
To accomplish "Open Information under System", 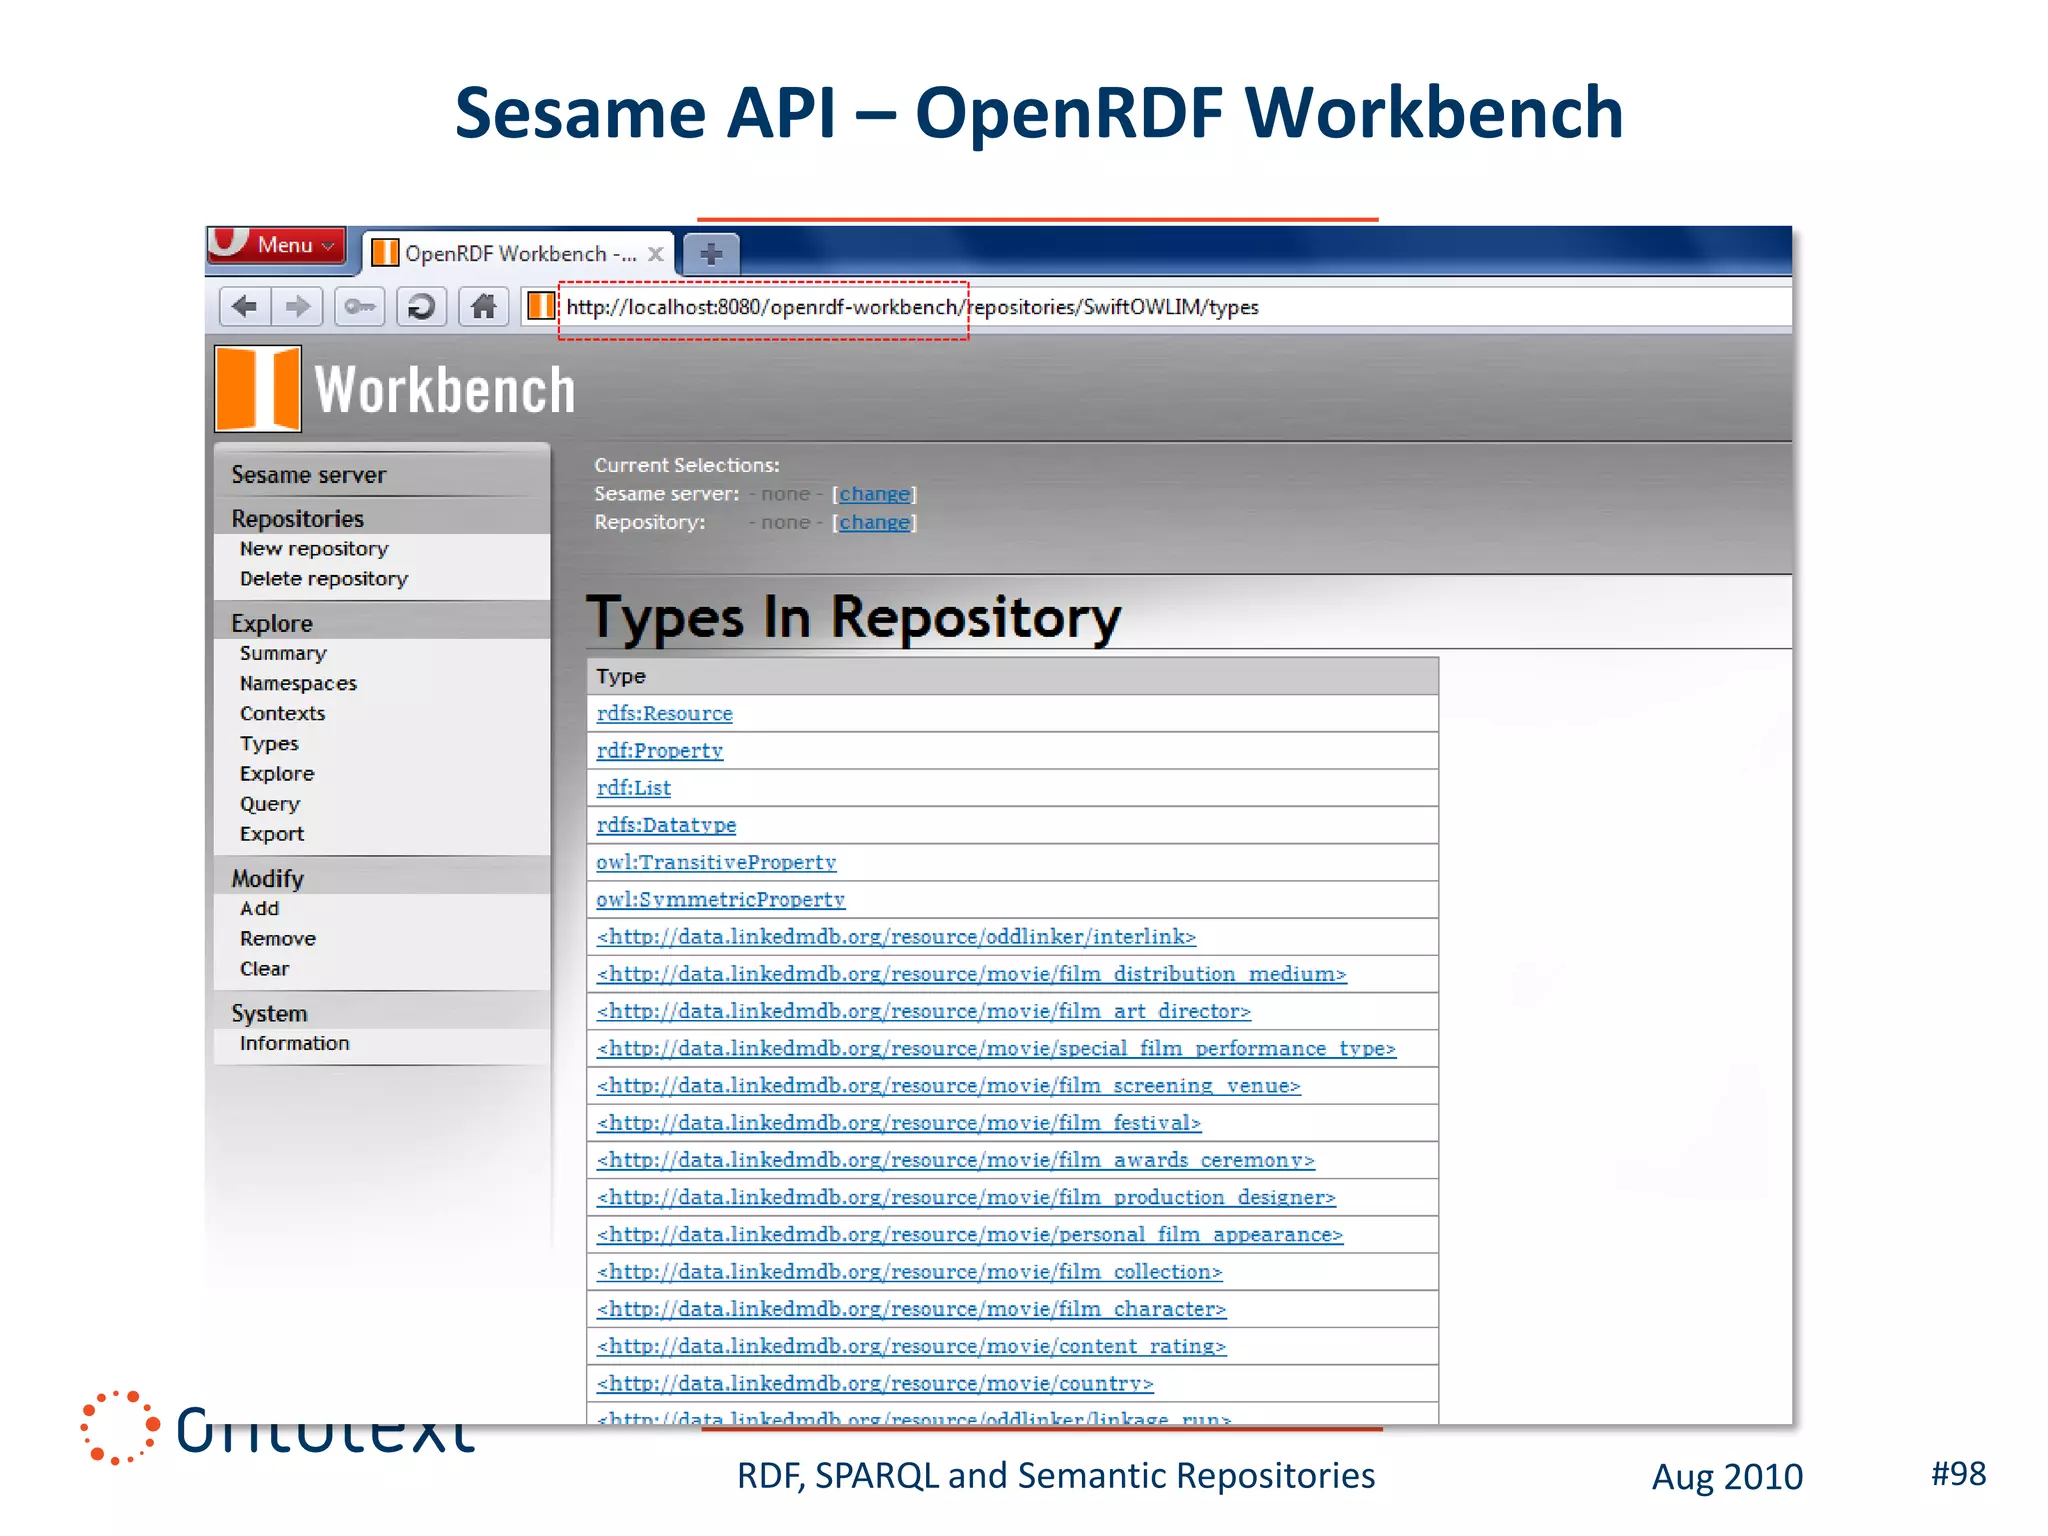I will [294, 1043].
